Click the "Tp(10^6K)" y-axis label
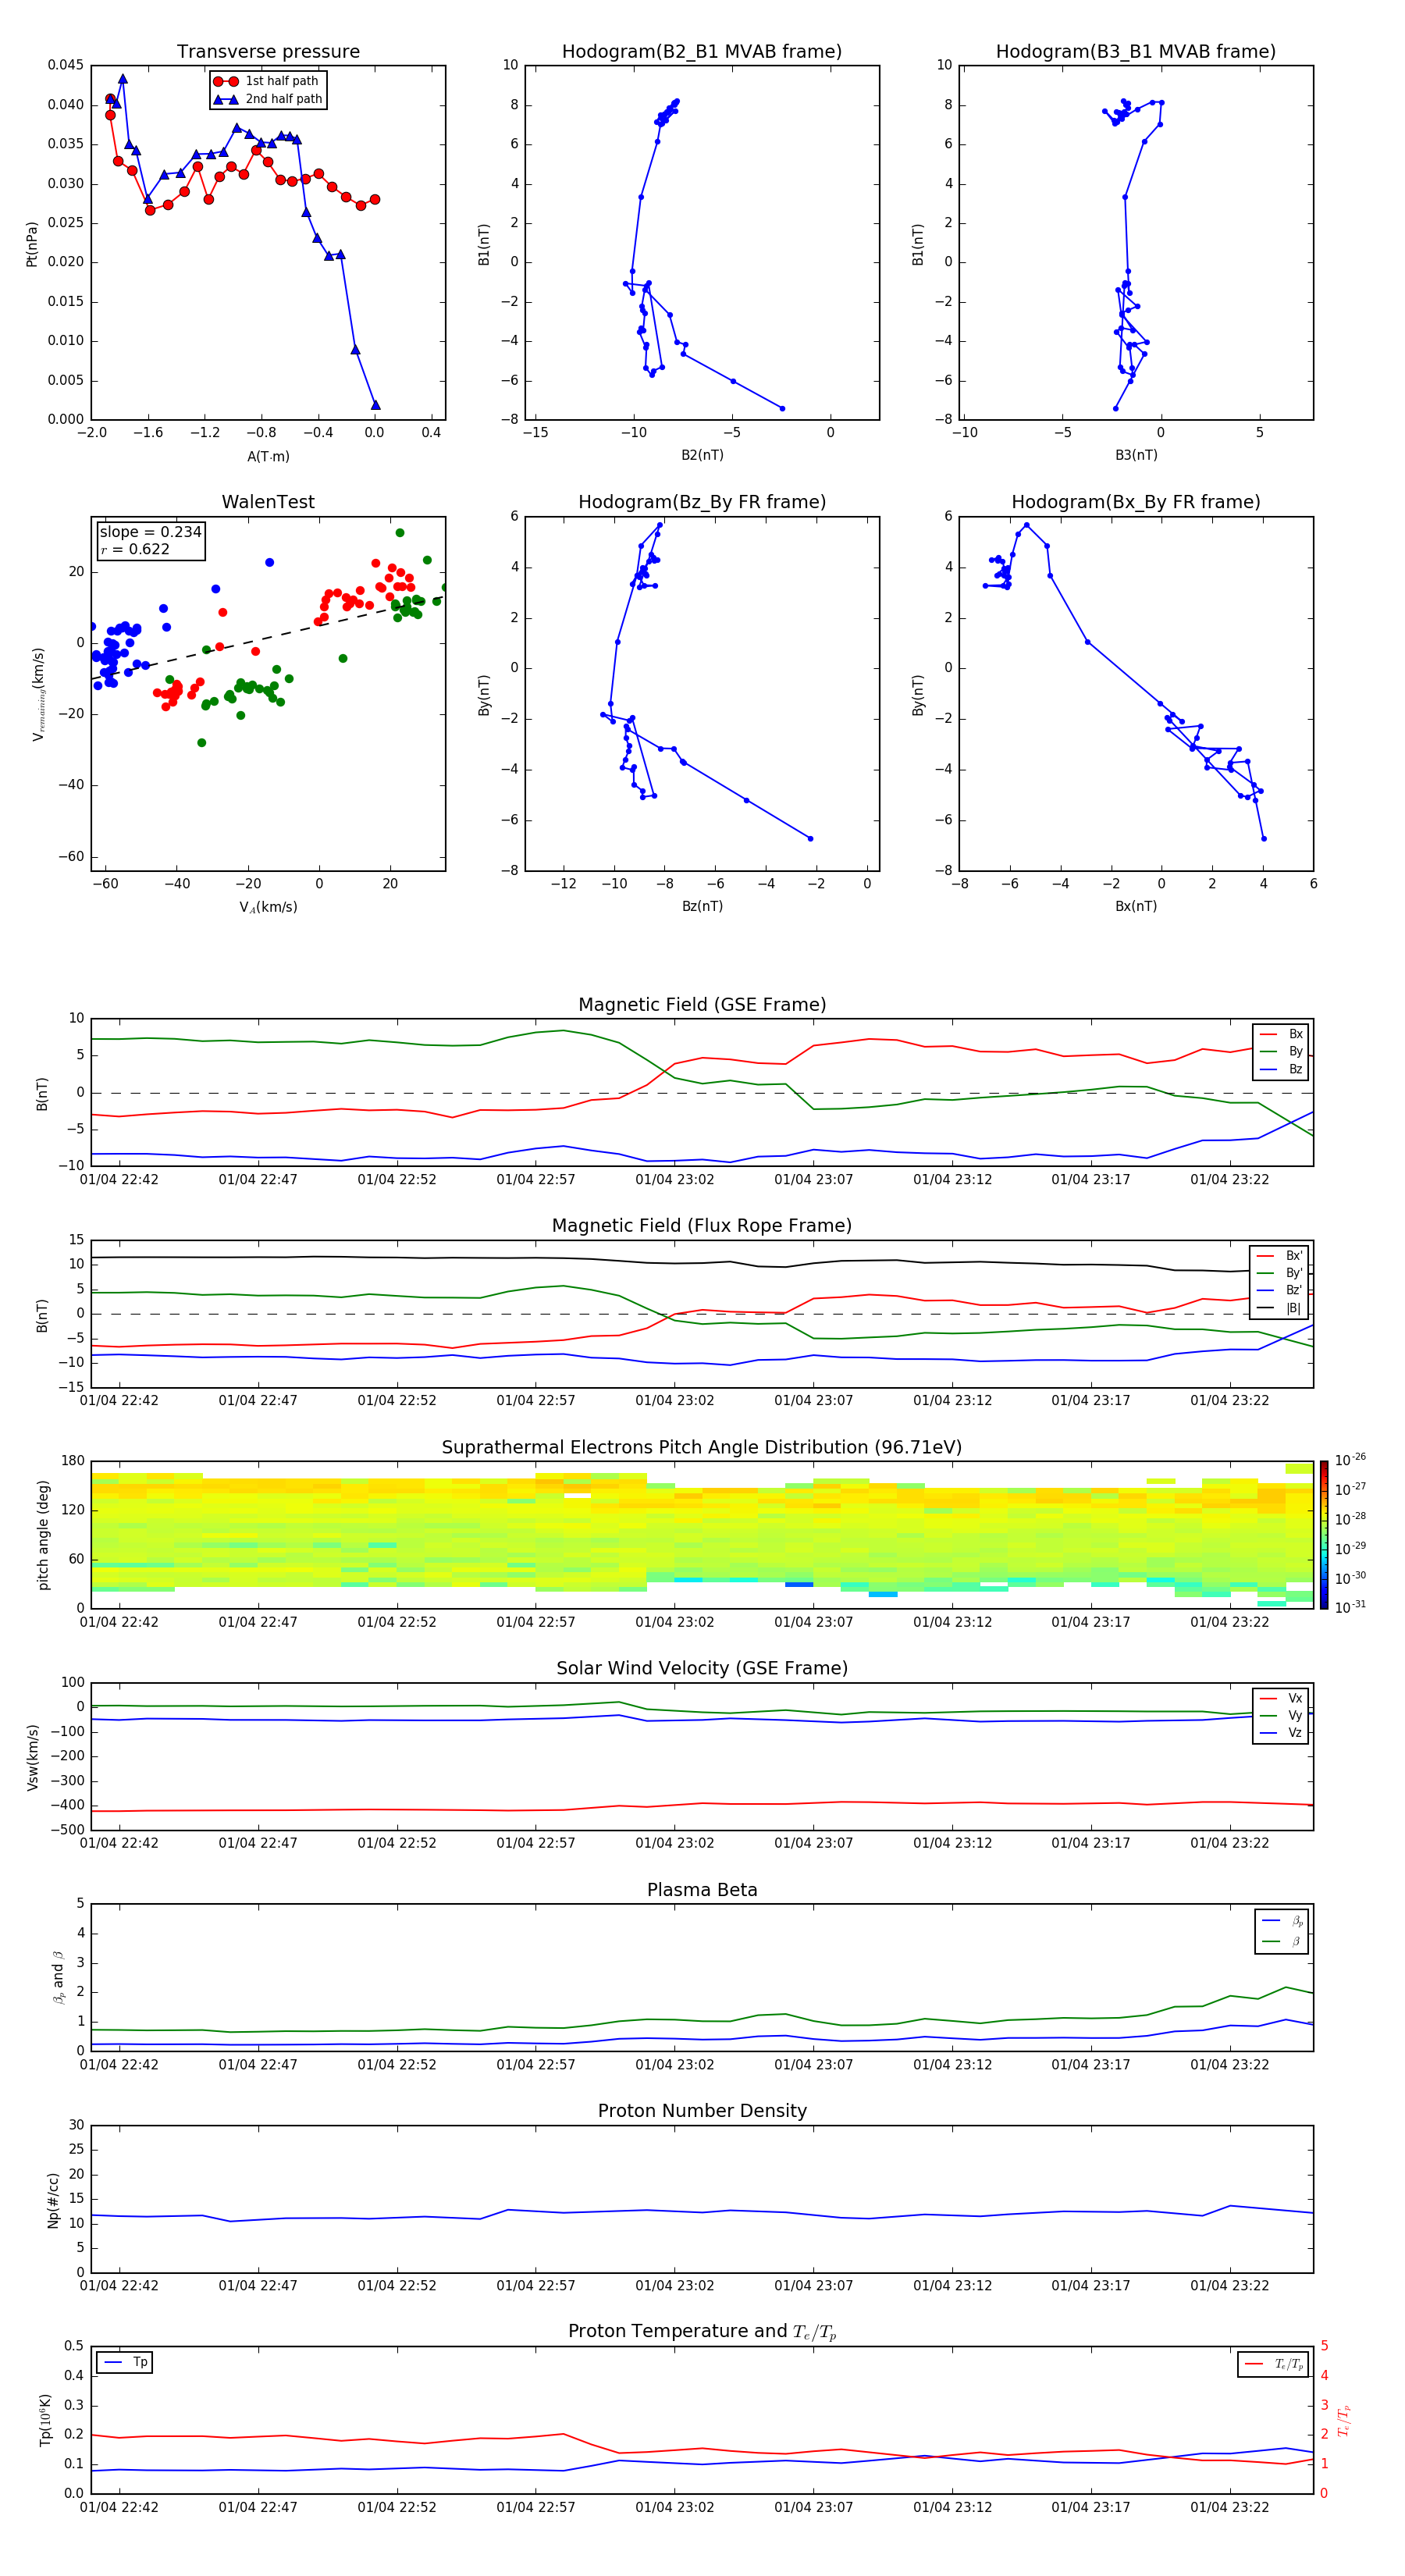Image resolution: width=1405 pixels, height=2576 pixels. (x=45, y=2420)
